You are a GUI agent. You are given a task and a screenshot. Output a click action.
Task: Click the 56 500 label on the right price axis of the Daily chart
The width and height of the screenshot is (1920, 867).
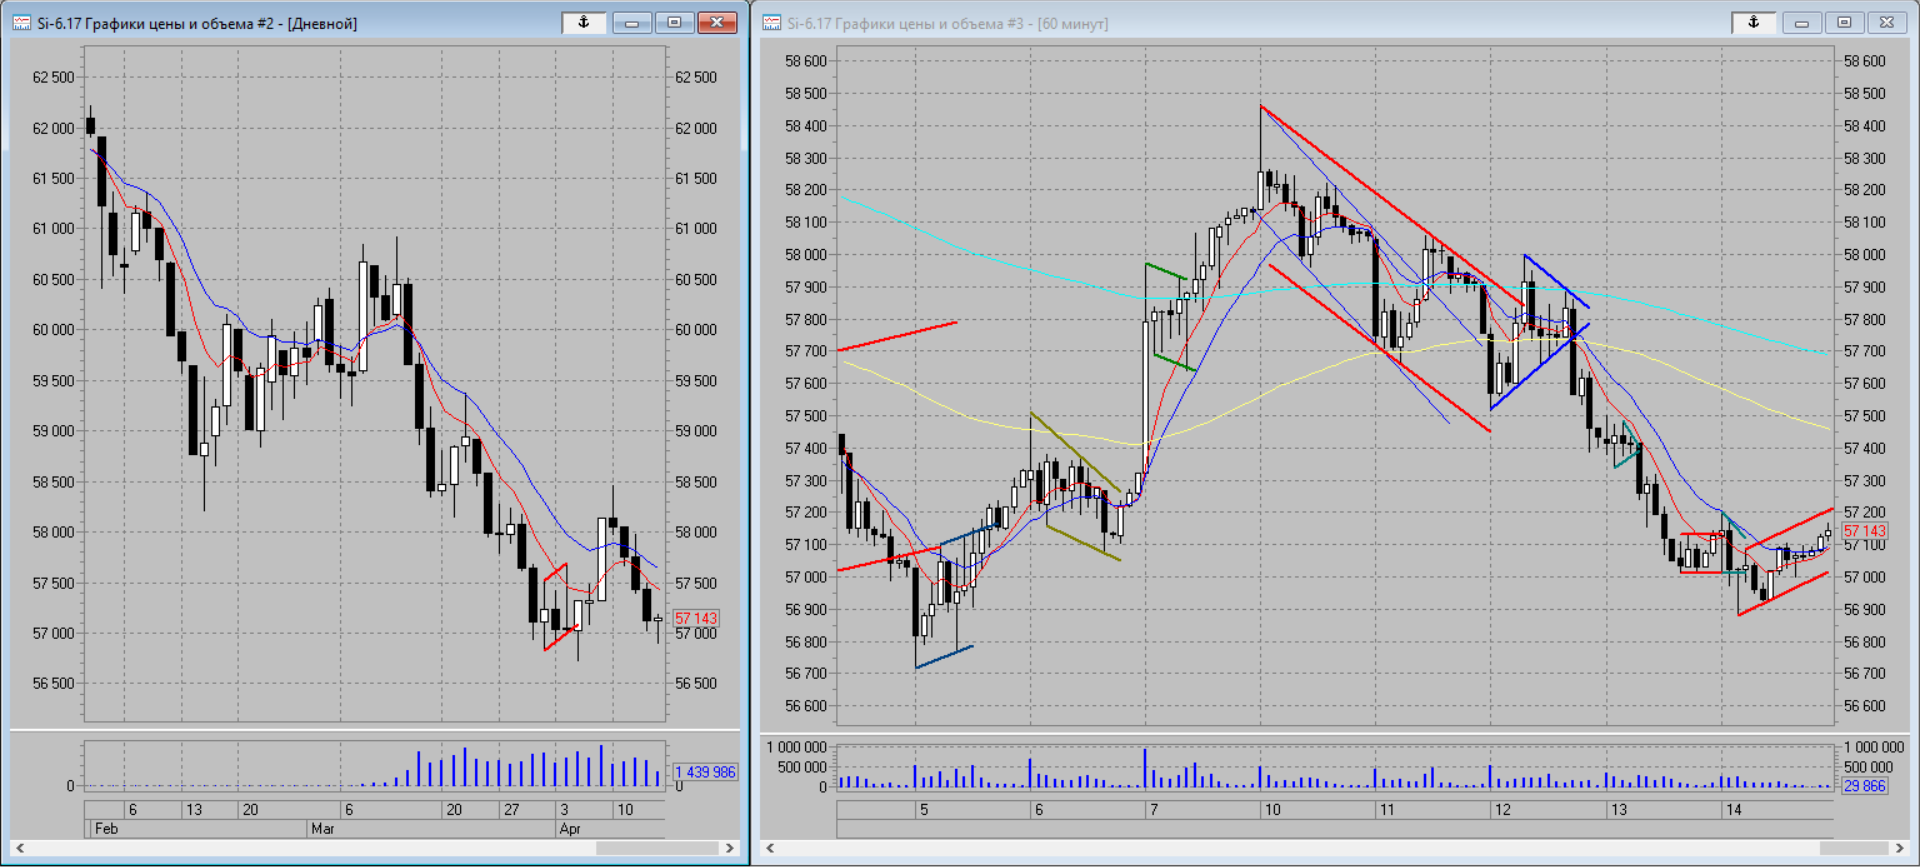[696, 683]
